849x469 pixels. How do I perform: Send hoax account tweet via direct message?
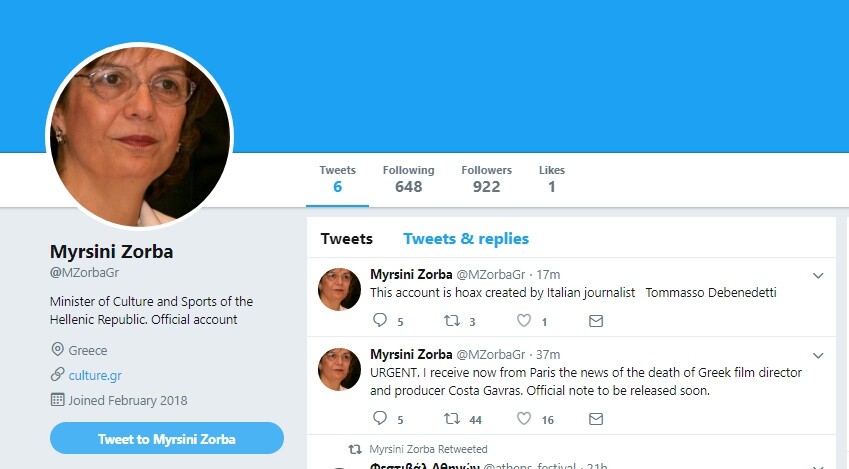[x=596, y=321]
